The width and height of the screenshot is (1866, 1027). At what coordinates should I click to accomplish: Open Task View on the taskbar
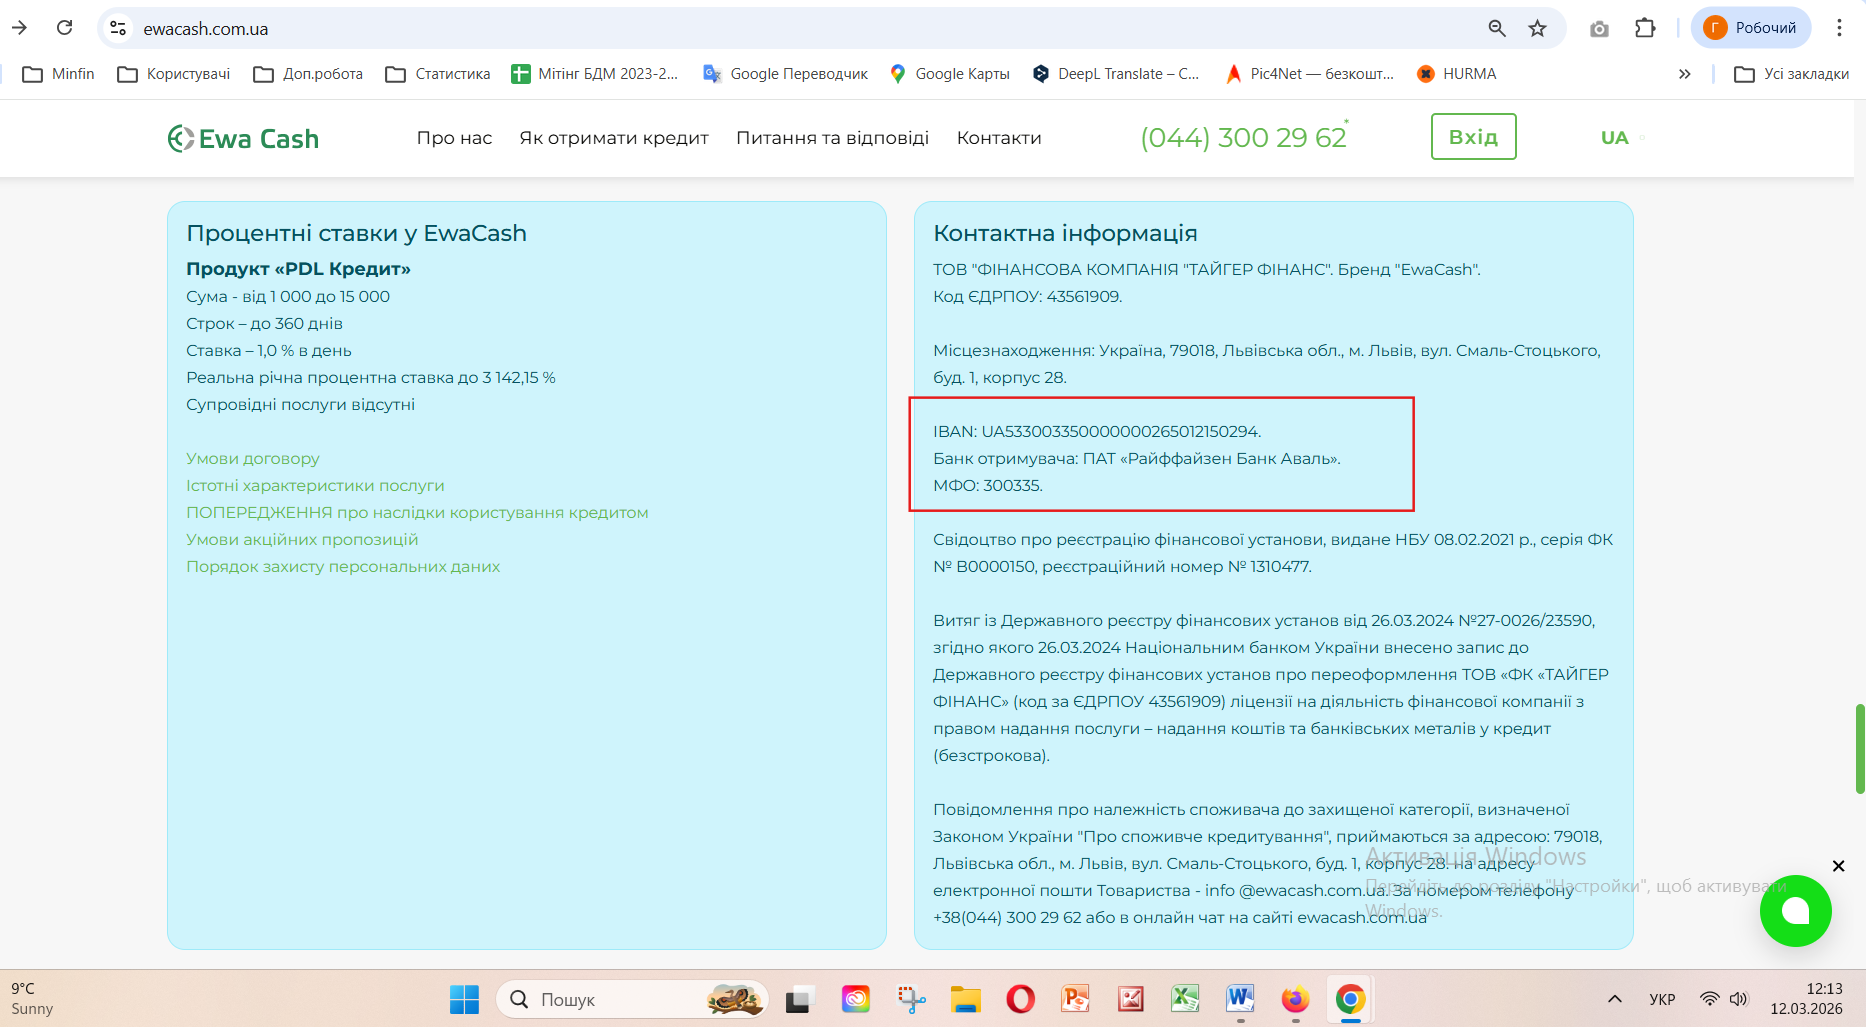799,999
